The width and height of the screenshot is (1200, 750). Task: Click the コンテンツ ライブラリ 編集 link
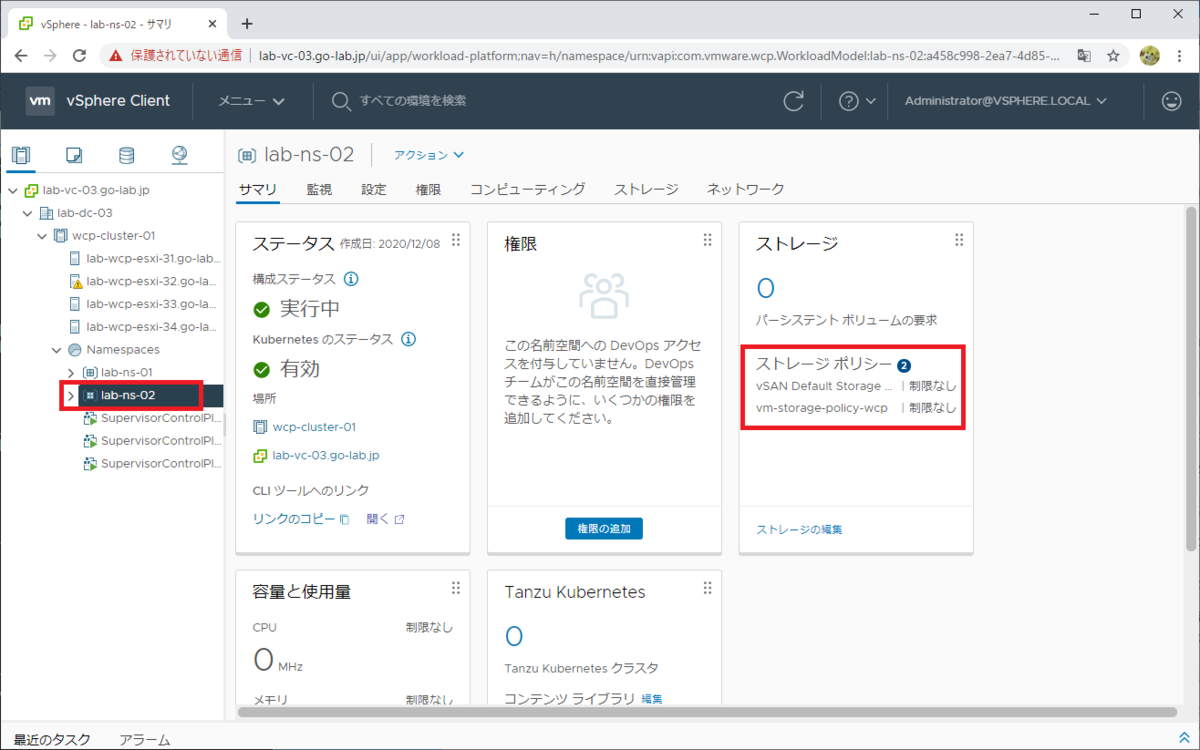point(652,699)
